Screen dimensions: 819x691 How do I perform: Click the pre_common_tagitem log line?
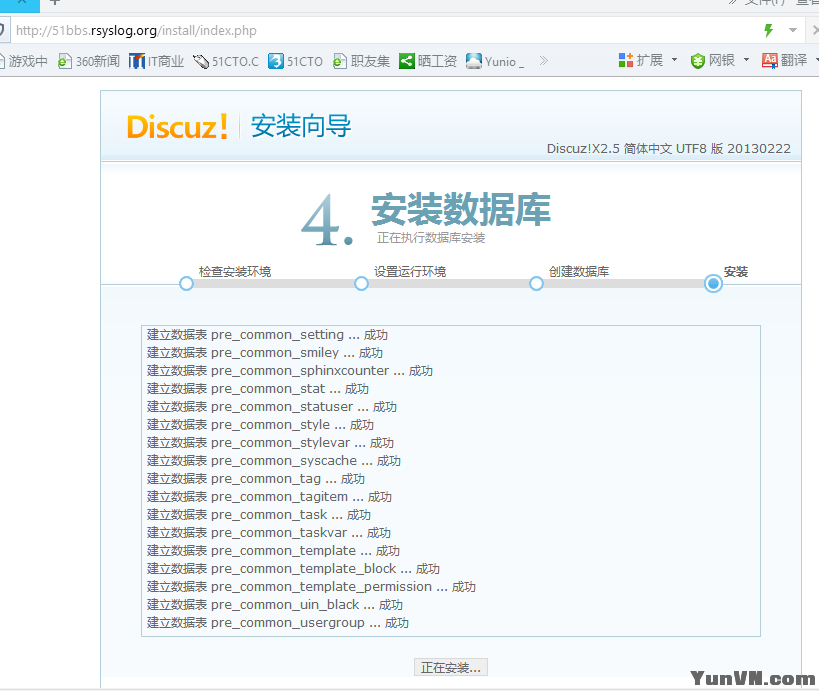(270, 497)
